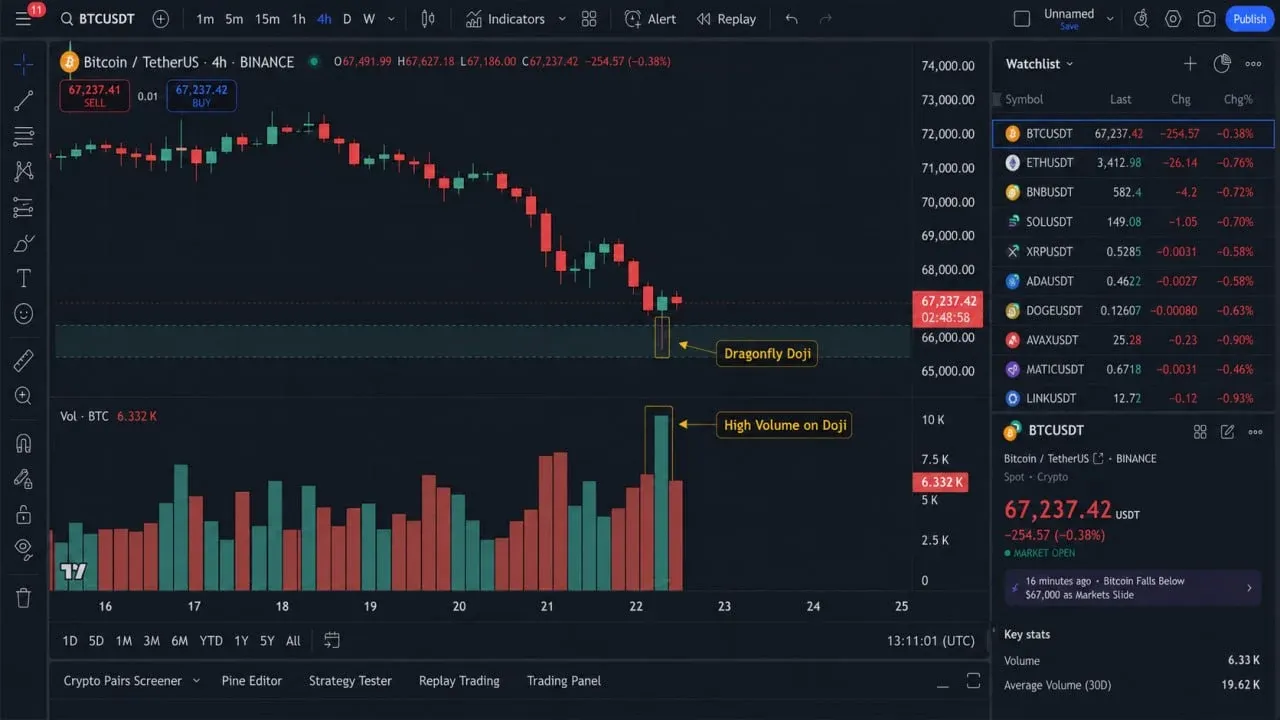Open the layout setup grid
Image resolution: width=1280 pixels, height=720 pixels.
tap(589, 19)
